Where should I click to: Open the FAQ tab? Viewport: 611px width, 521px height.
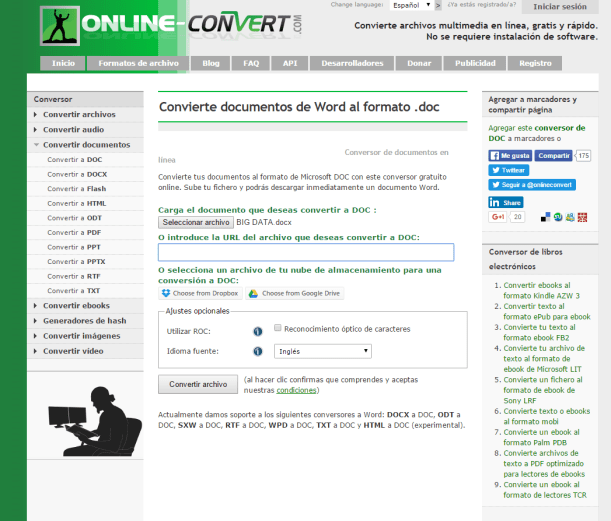click(x=251, y=63)
